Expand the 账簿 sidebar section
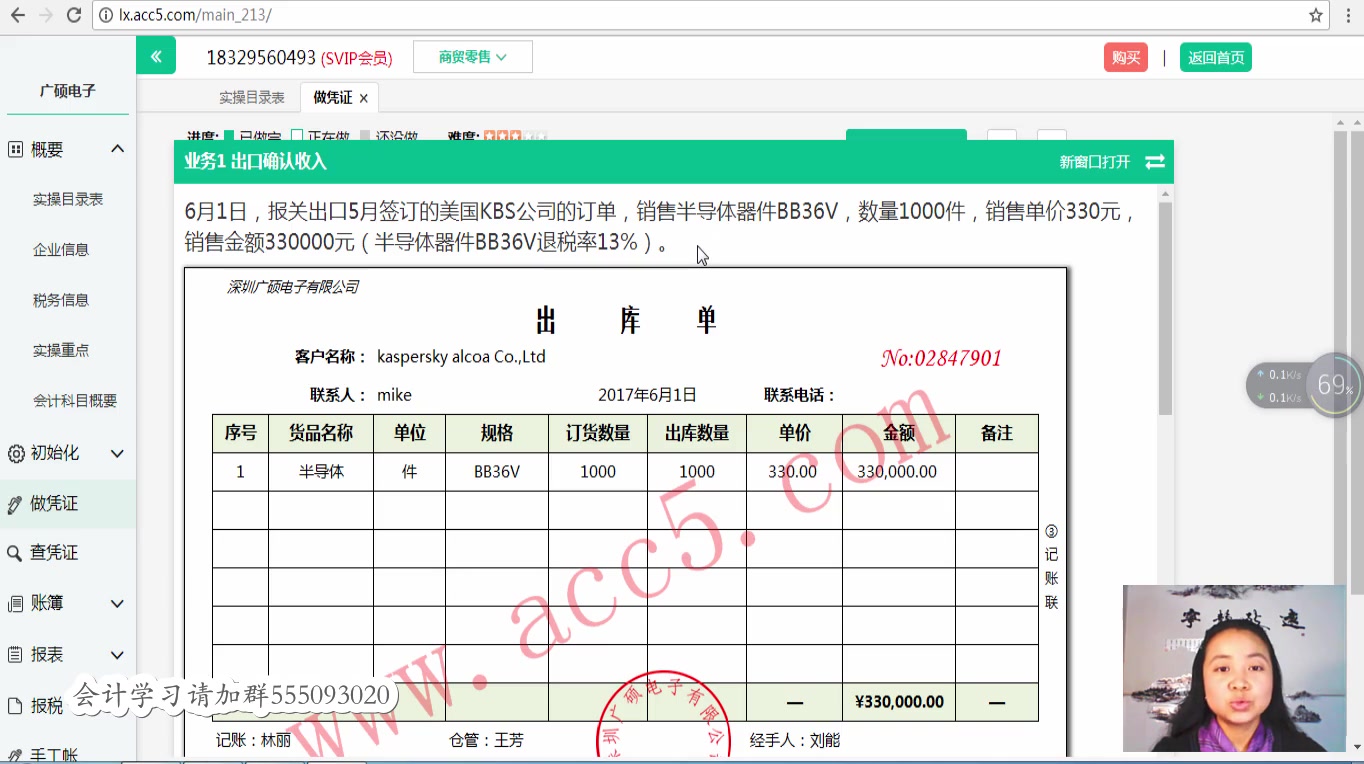The width and height of the screenshot is (1364, 764). (x=116, y=603)
